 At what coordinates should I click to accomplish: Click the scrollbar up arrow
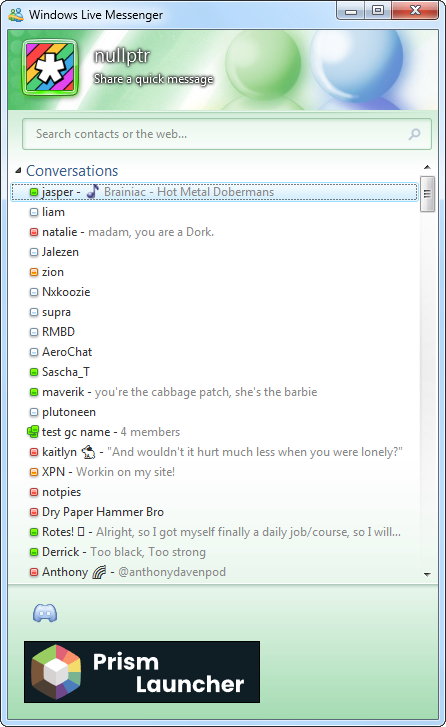pyautogui.click(x=427, y=167)
